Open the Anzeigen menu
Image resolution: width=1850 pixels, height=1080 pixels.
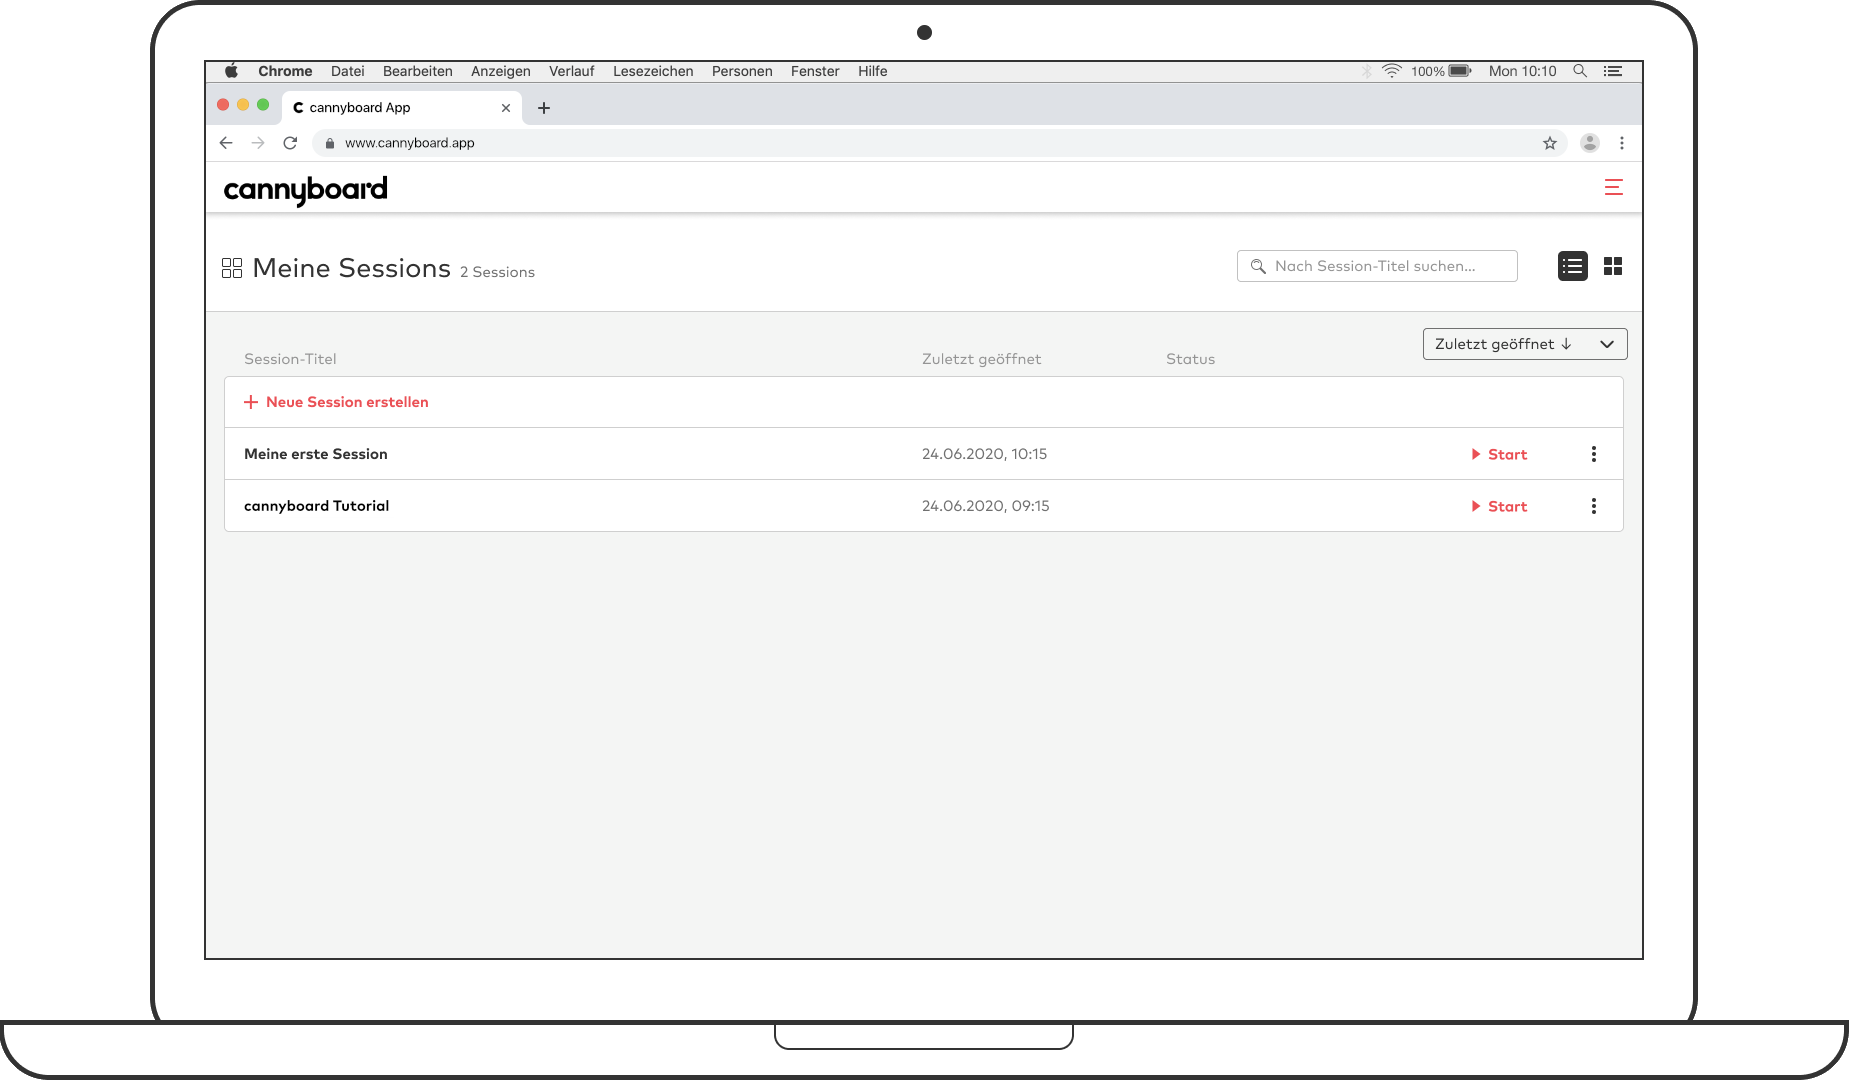[501, 71]
